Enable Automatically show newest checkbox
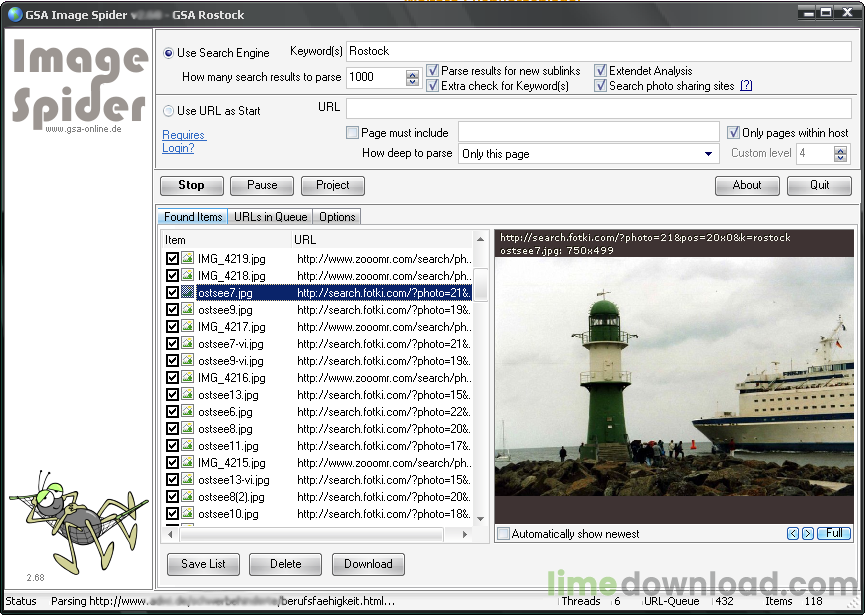This screenshot has height=615, width=865. click(x=504, y=534)
